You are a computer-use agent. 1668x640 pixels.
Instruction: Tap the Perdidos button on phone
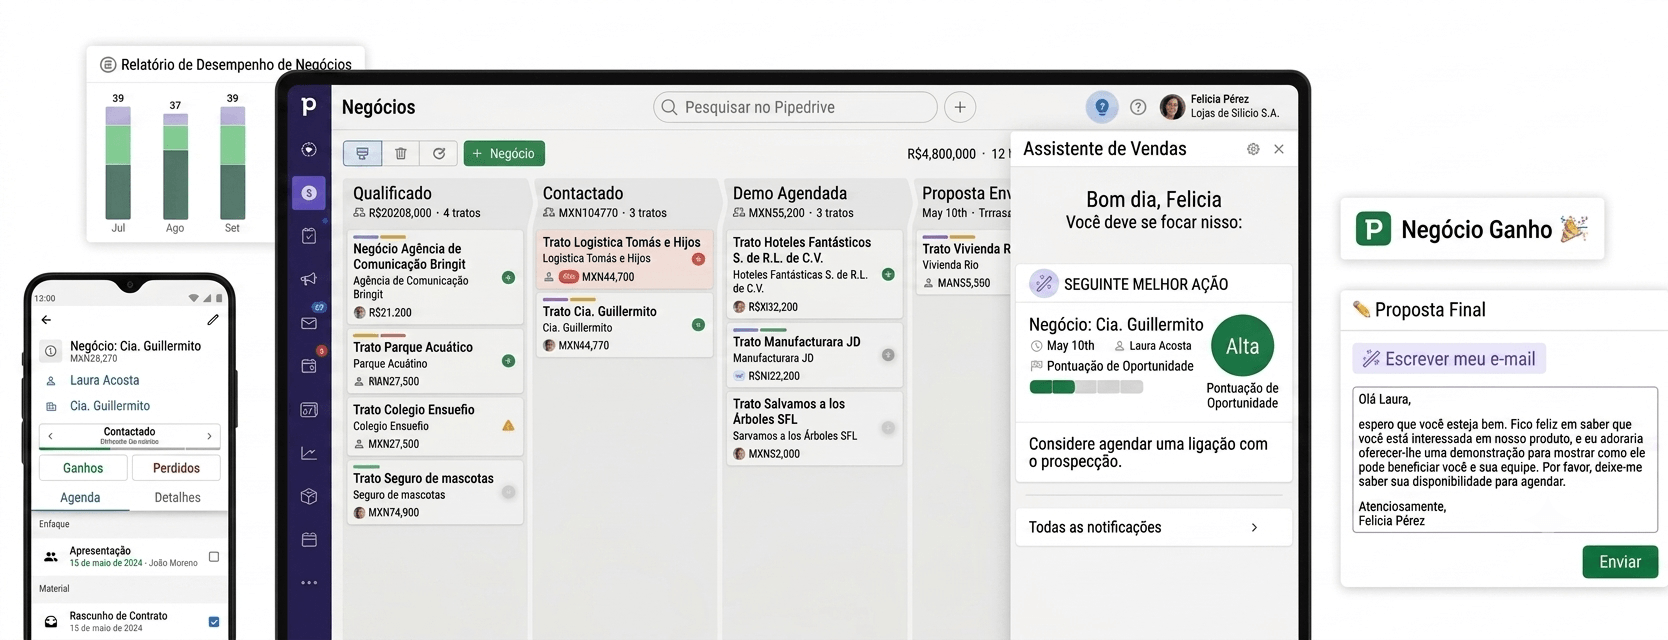pyautogui.click(x=176, y=468)
